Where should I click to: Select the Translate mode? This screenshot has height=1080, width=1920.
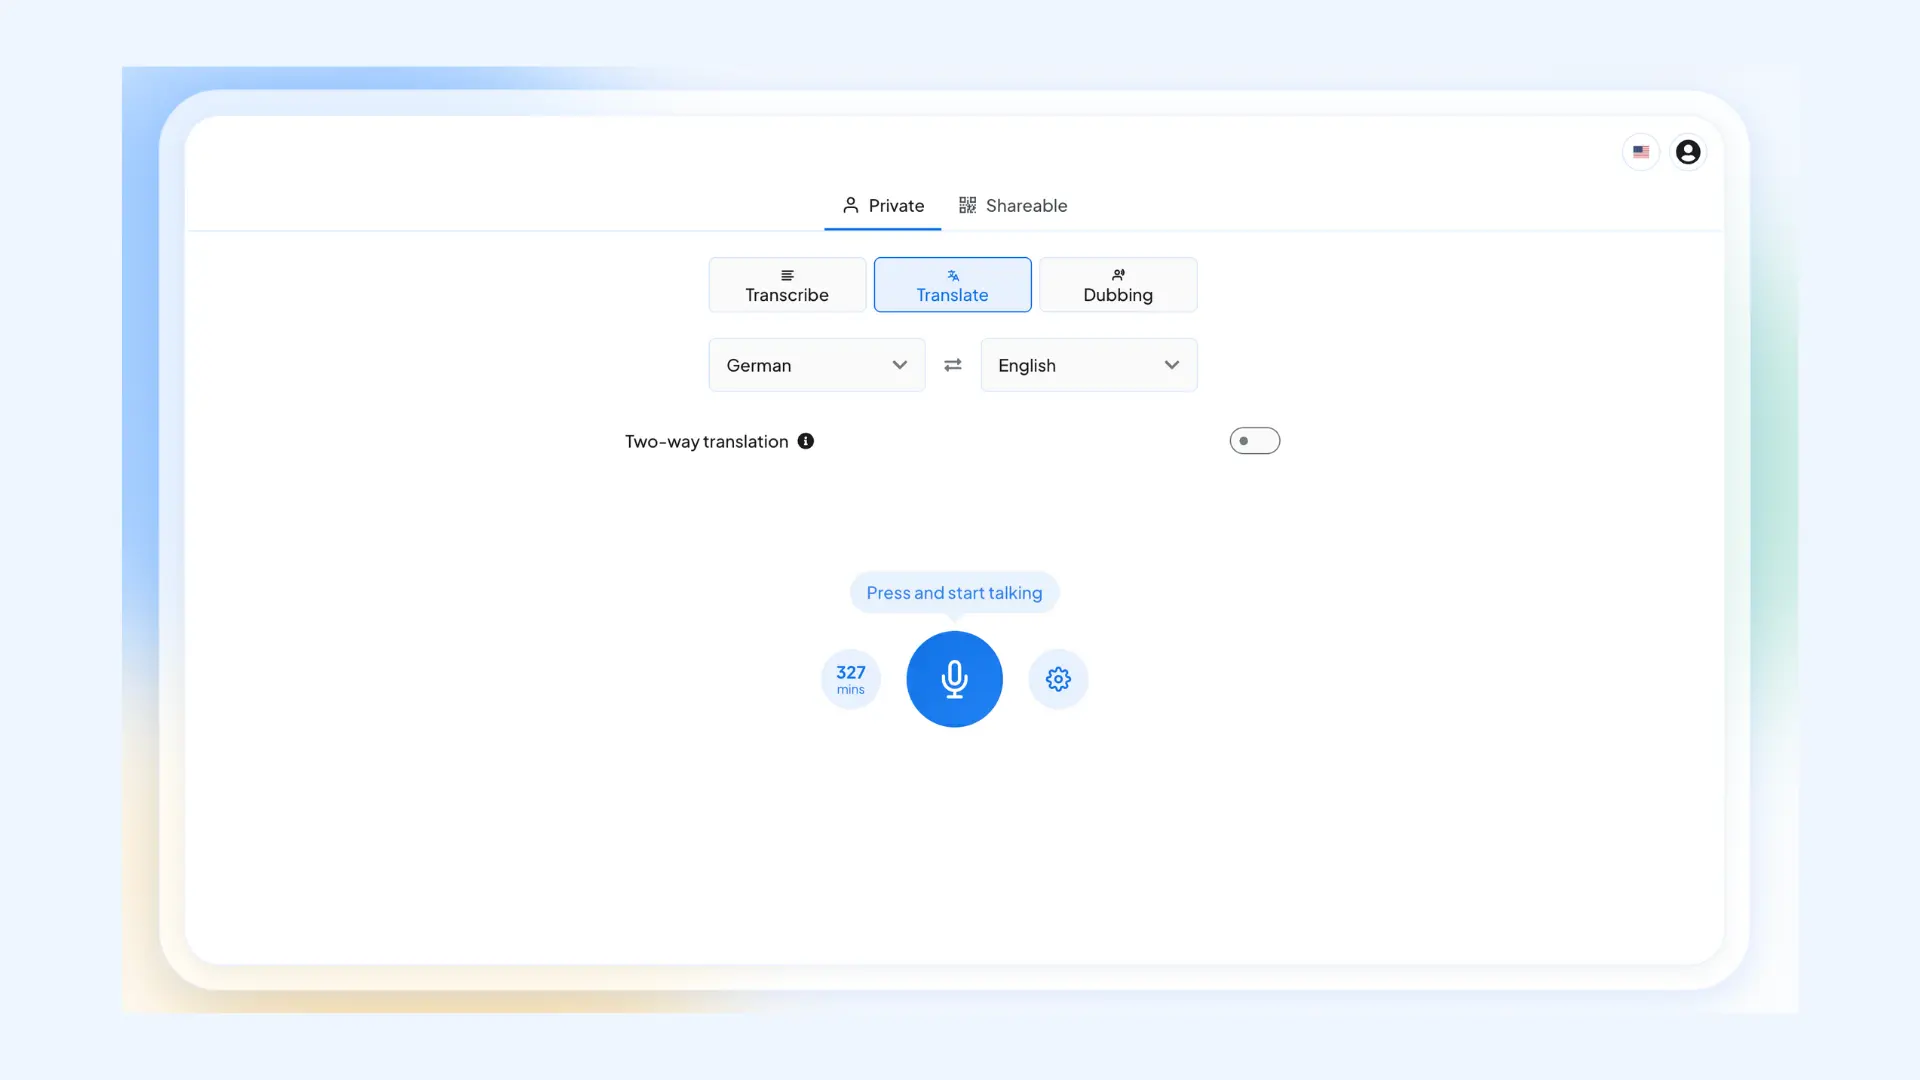tap(952, 285)
